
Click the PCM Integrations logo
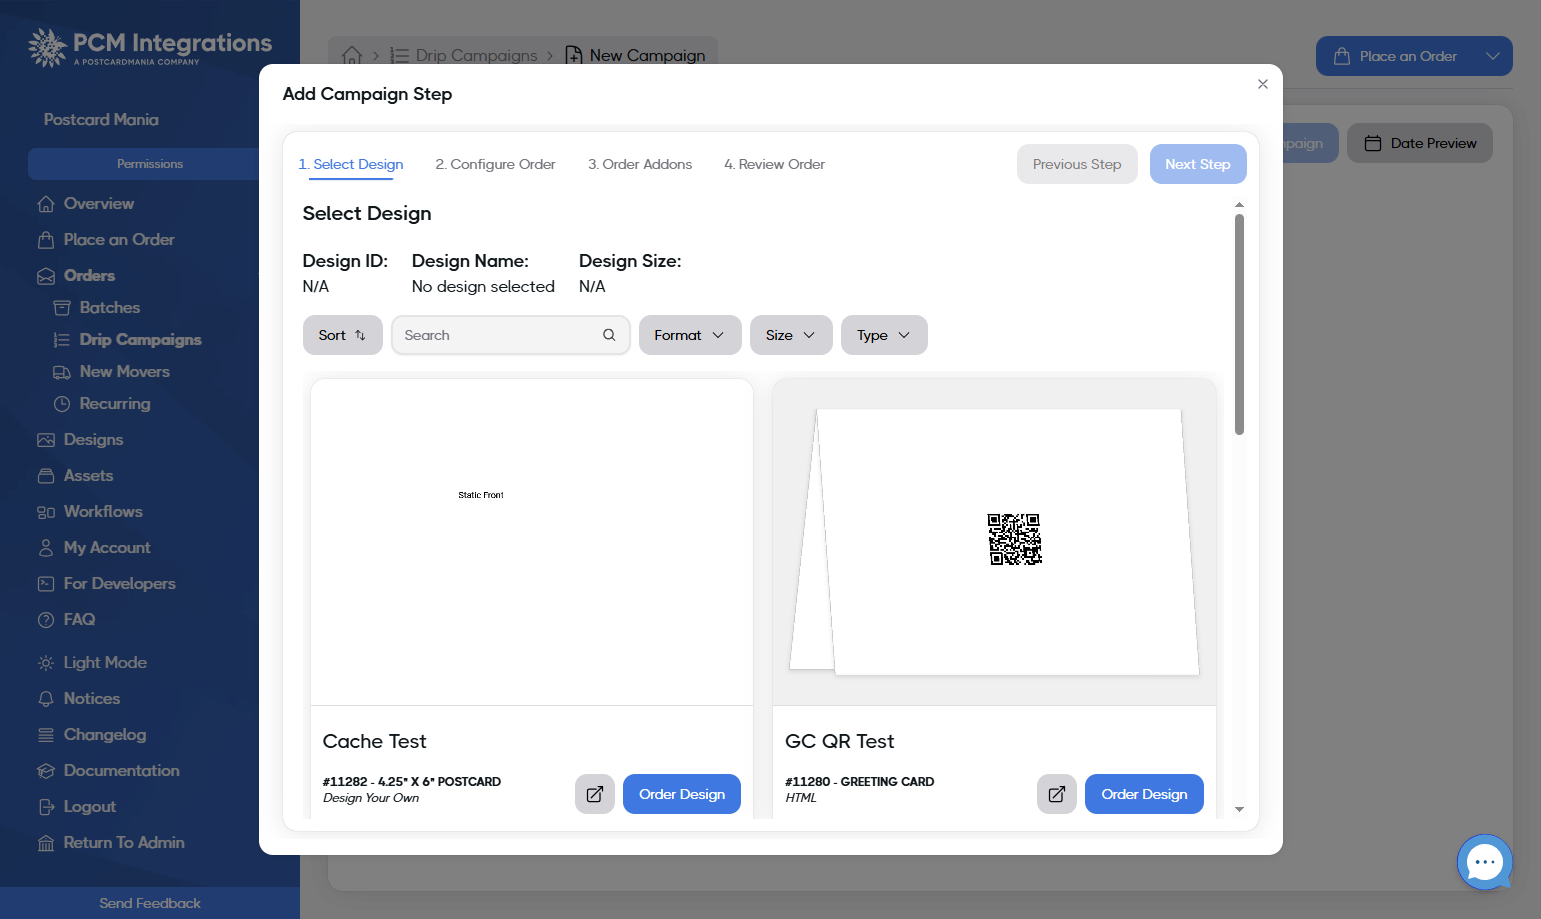(150, 47)
